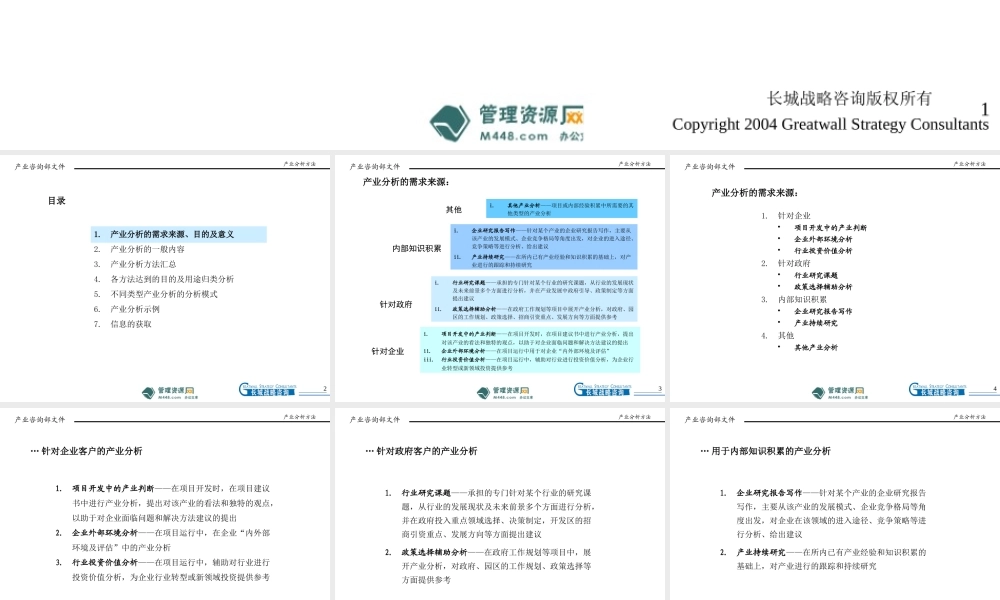Click the 长城战略咨询 logo on the 目录 slide
This screenshot has height=600, width=1000.
point(268,390)
